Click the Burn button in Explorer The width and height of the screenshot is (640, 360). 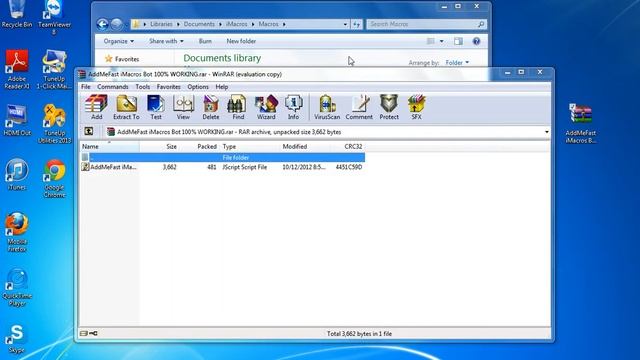(205, 41)
